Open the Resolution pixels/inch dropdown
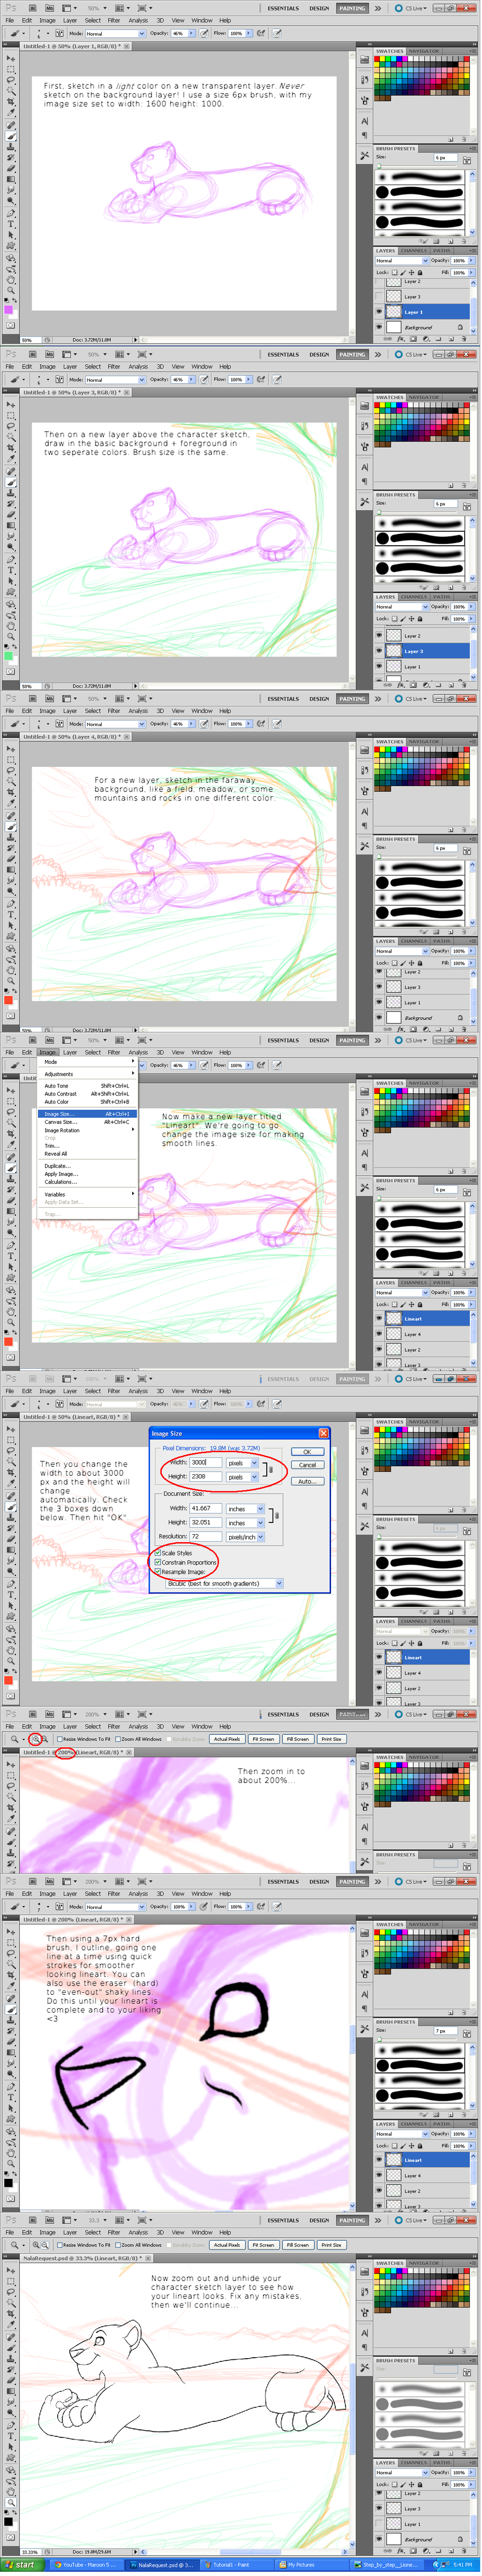Screen dimensions: 482x2576 click(x=245, y=1537)
